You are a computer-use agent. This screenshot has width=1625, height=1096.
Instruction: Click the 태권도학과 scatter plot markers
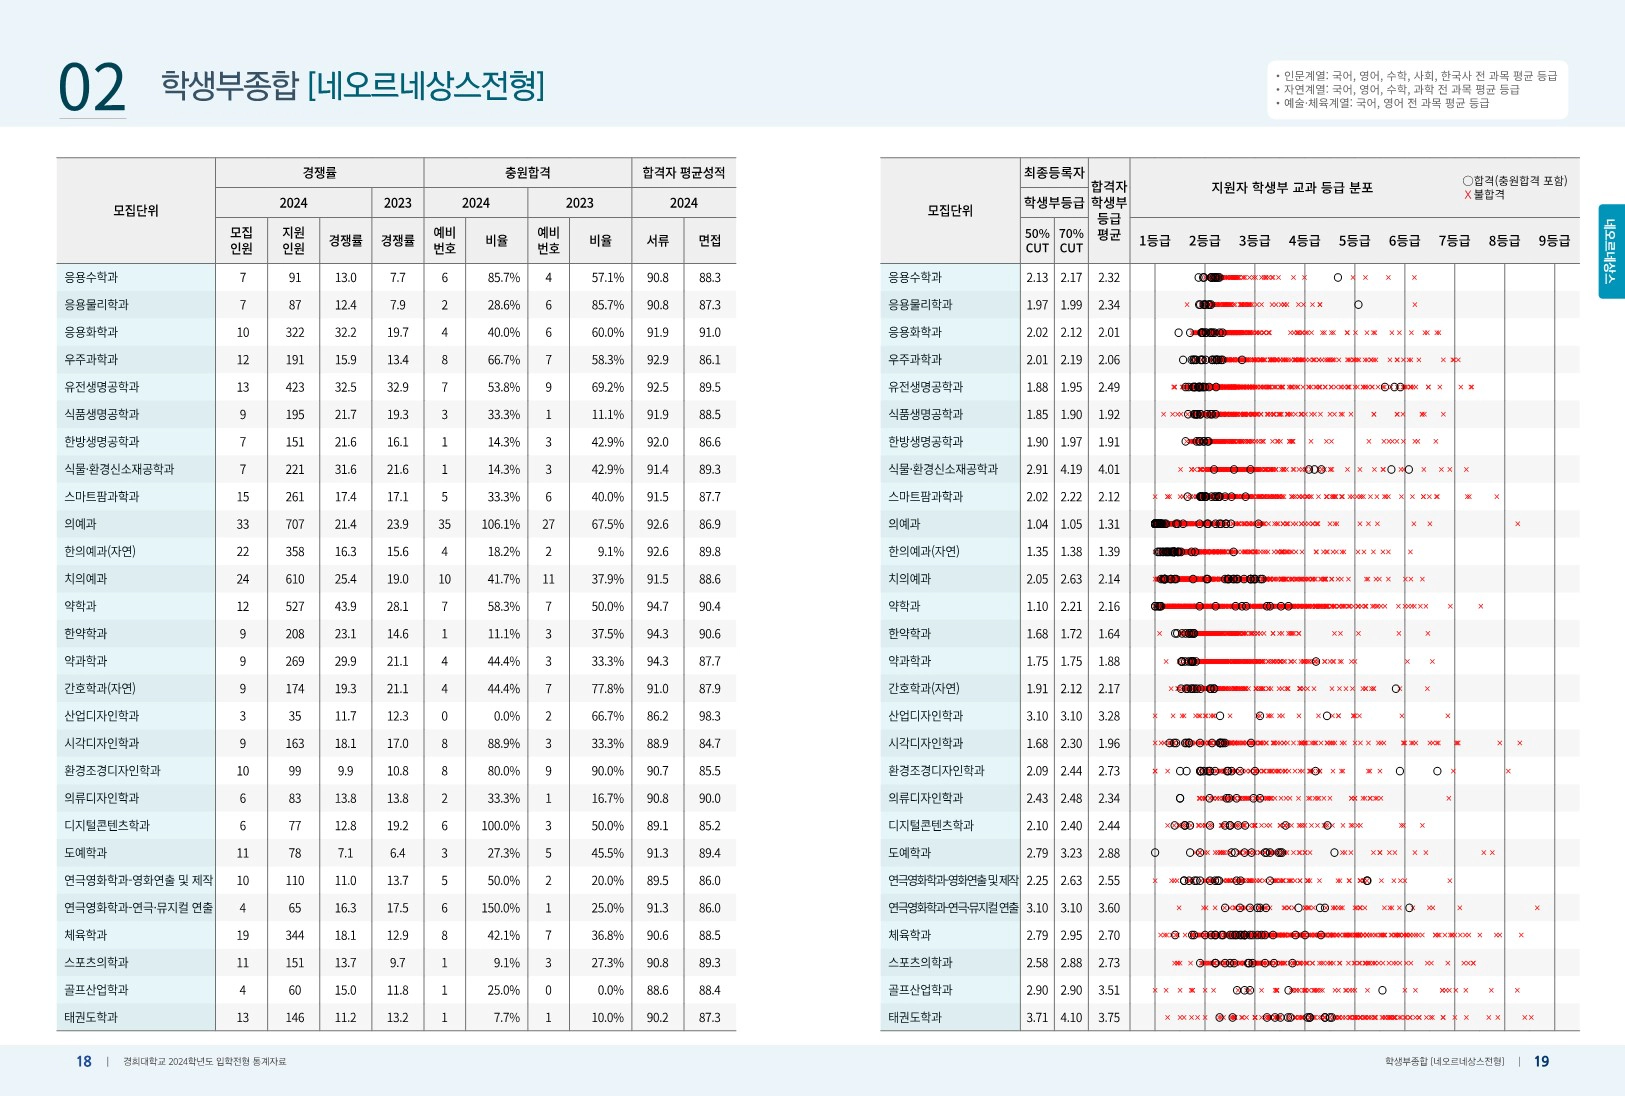point(1300,1017)
